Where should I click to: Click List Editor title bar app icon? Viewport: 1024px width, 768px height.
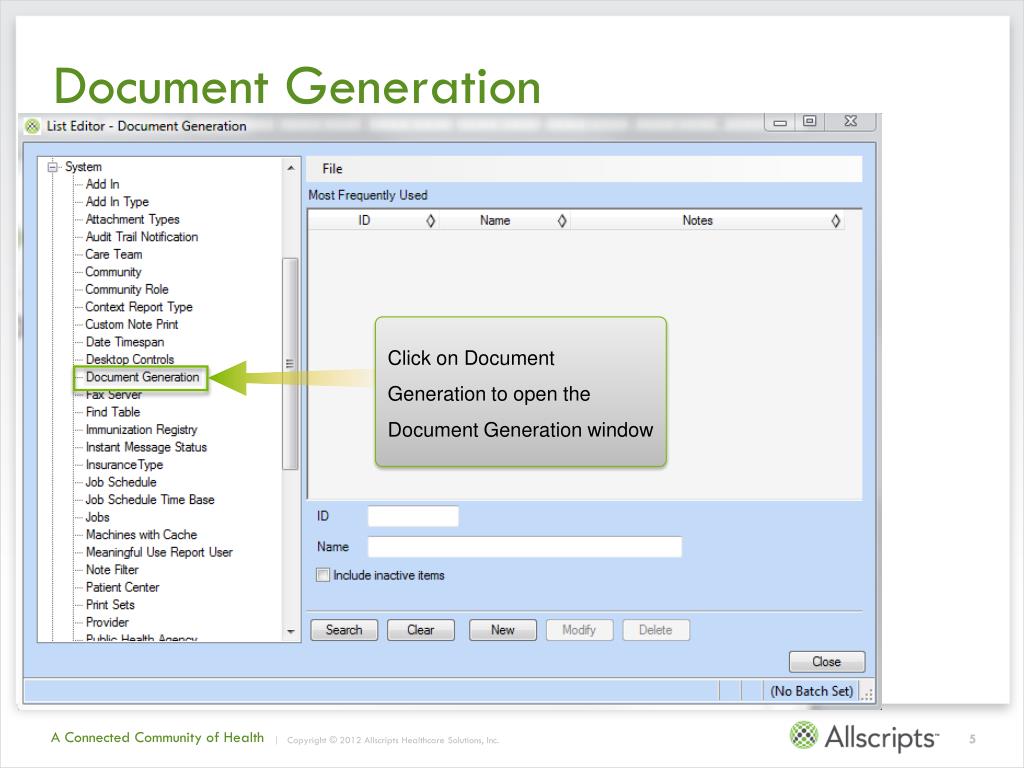point(32,126)
